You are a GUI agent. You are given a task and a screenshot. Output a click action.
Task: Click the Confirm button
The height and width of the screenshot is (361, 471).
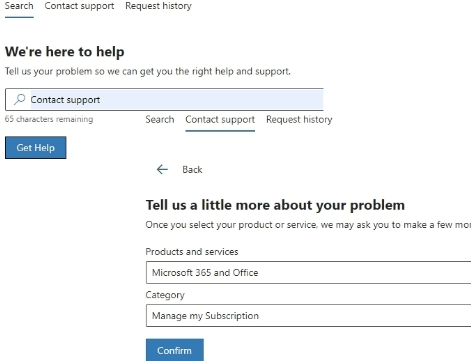[x=175, y=350]
